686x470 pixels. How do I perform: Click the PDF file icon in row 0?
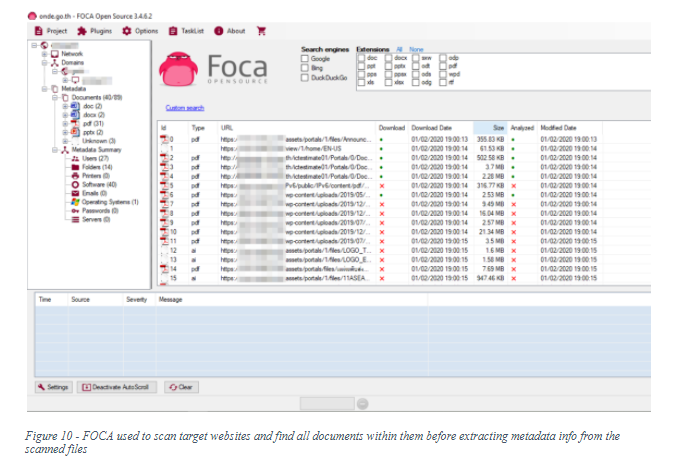pos(164,139)
